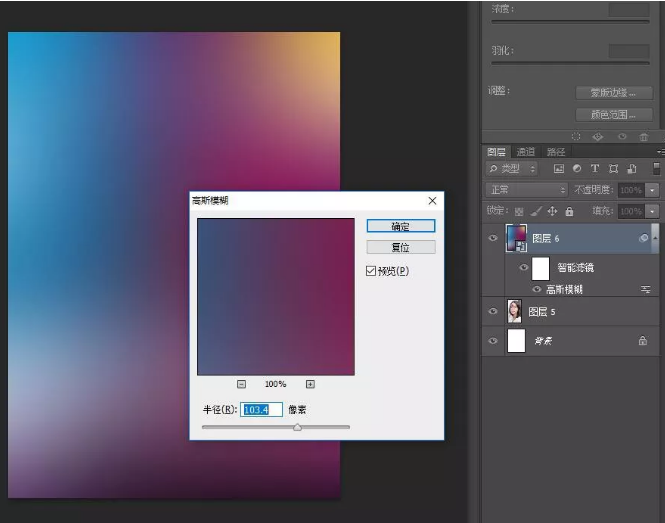Toggle visibility of 图层 5
The width and height of the screenshot is (665, 523).
(492, 312)
